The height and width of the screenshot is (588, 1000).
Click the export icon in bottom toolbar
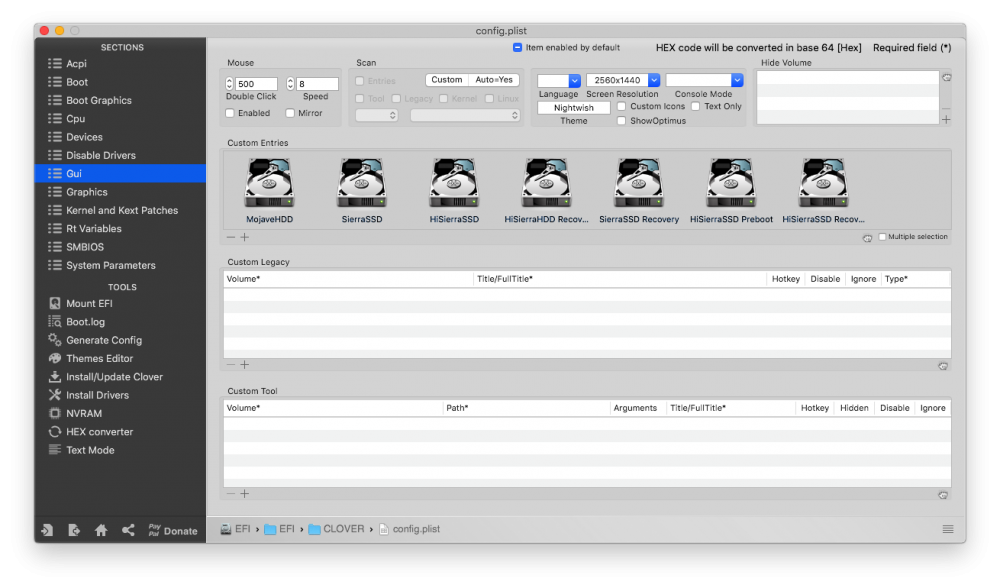tap(74, 531)
